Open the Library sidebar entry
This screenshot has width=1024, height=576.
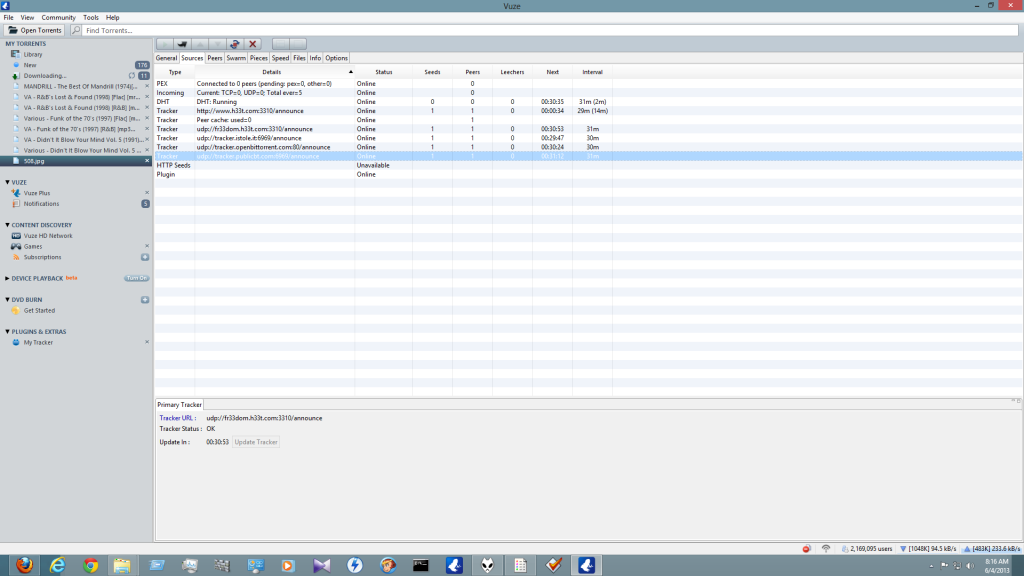[x=33, y=54]
